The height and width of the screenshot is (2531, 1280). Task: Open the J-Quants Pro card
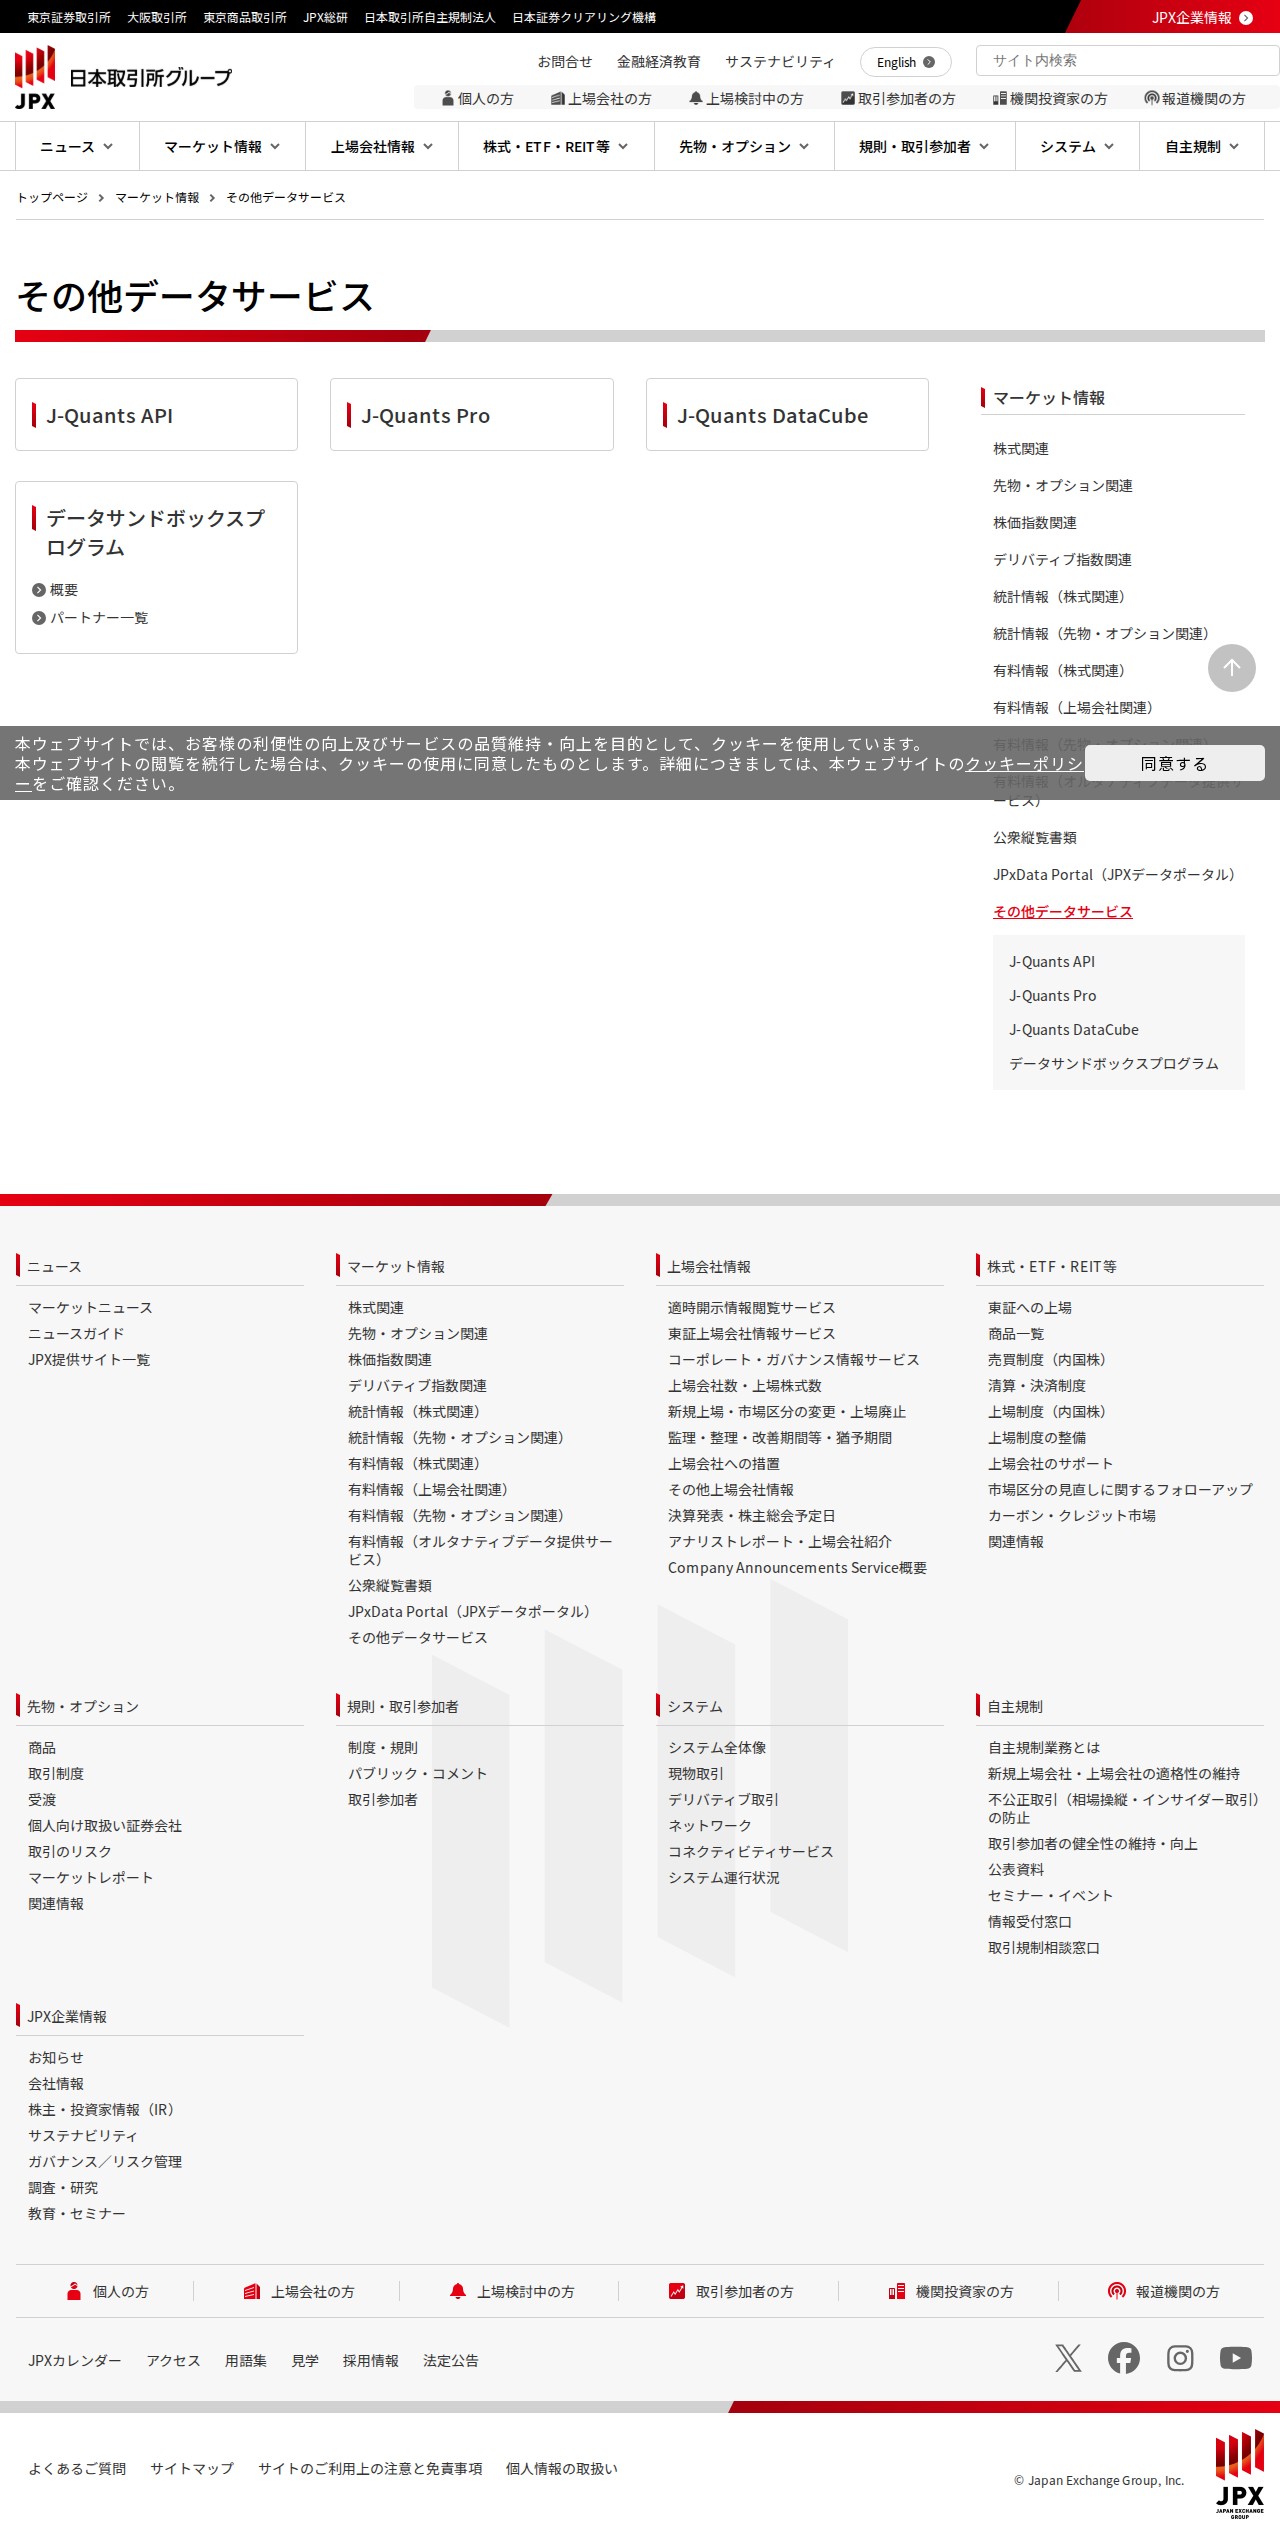pos(472,415)
